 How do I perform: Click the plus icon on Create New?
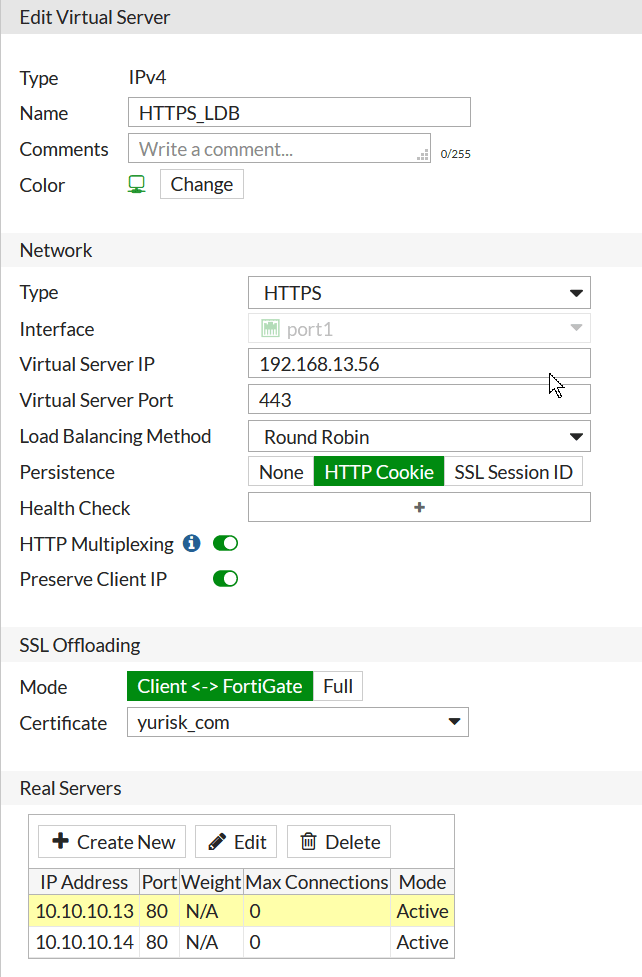click(x=62, y=841)
